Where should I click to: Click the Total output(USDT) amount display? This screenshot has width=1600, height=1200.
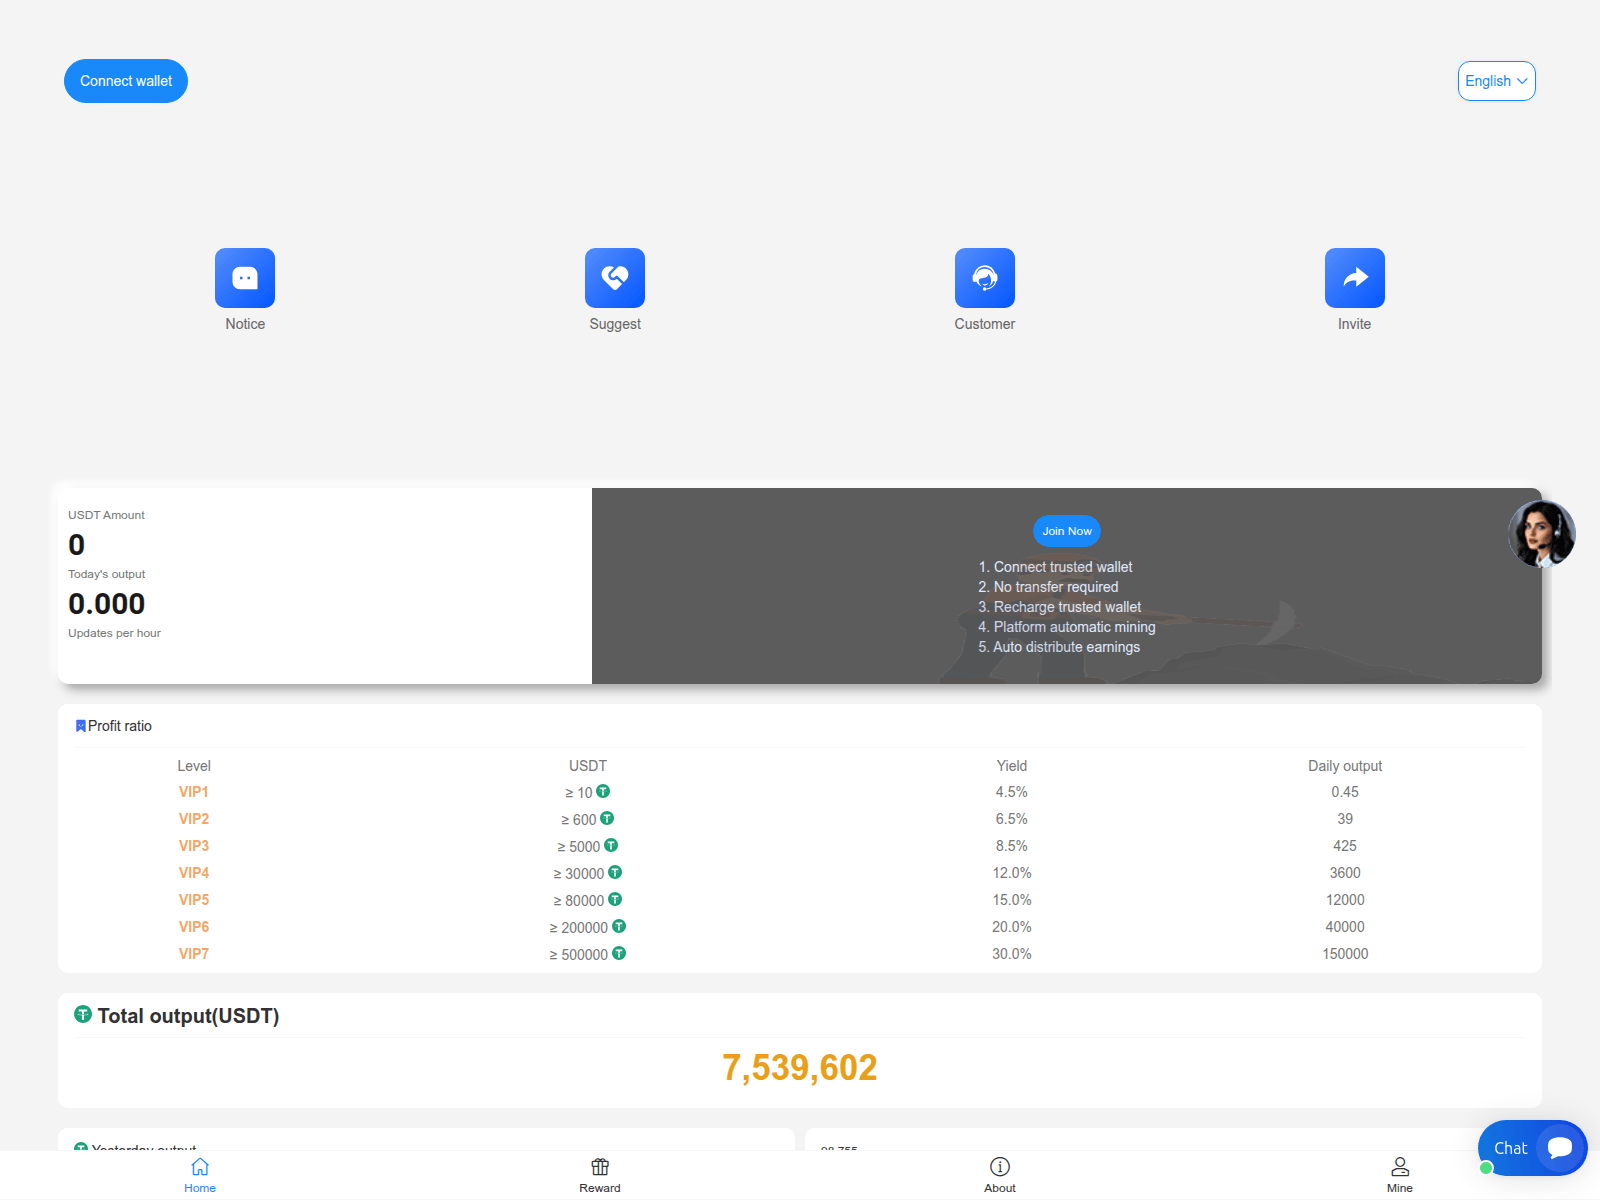click(800, 1067)
